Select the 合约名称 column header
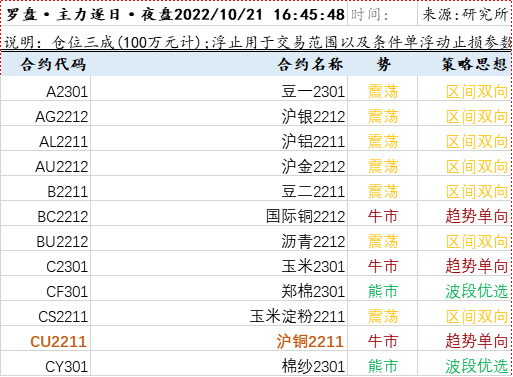 click(x=311, y=64)
